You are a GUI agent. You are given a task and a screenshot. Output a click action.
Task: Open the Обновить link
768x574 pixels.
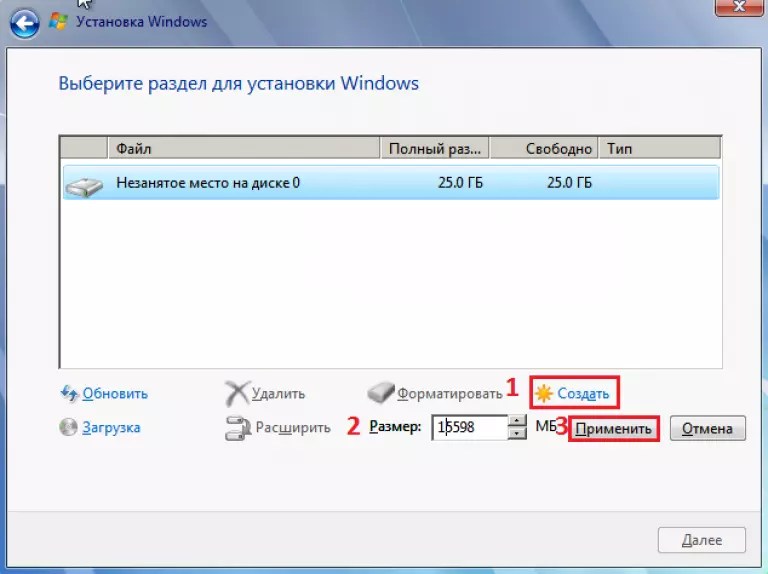[x=115, y=394]
